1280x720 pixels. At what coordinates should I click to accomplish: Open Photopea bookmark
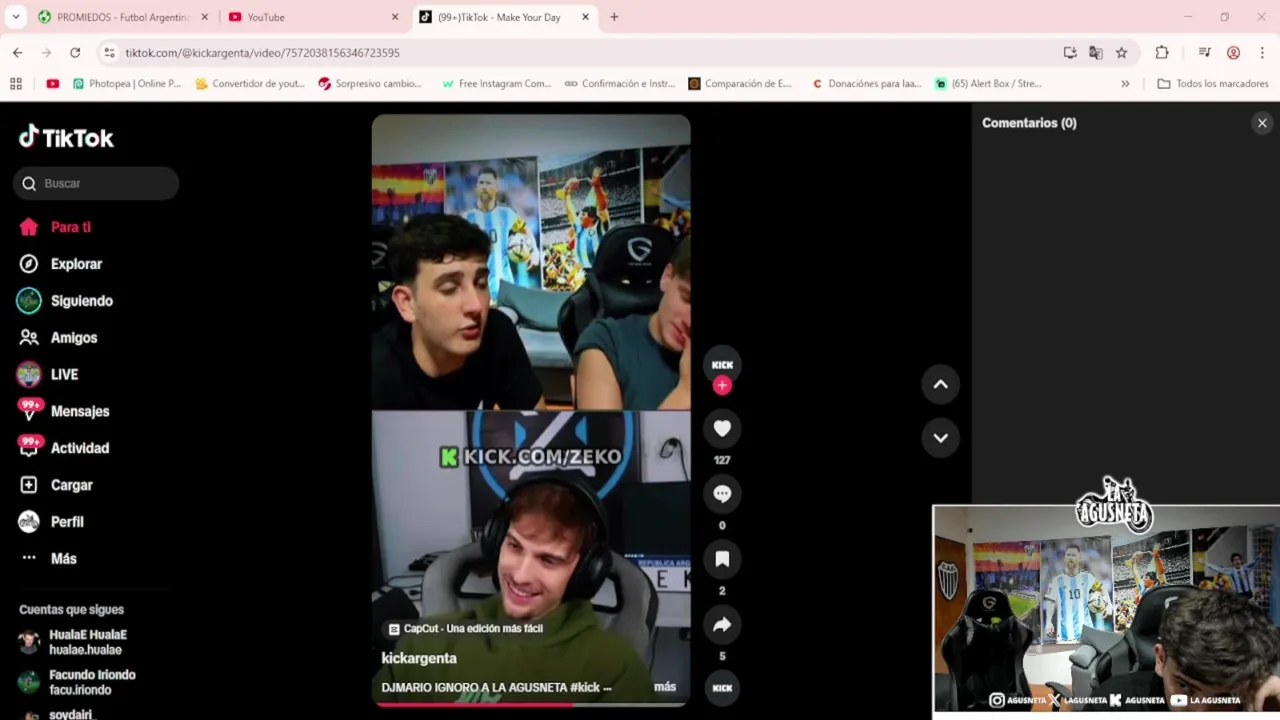point(127,84)
